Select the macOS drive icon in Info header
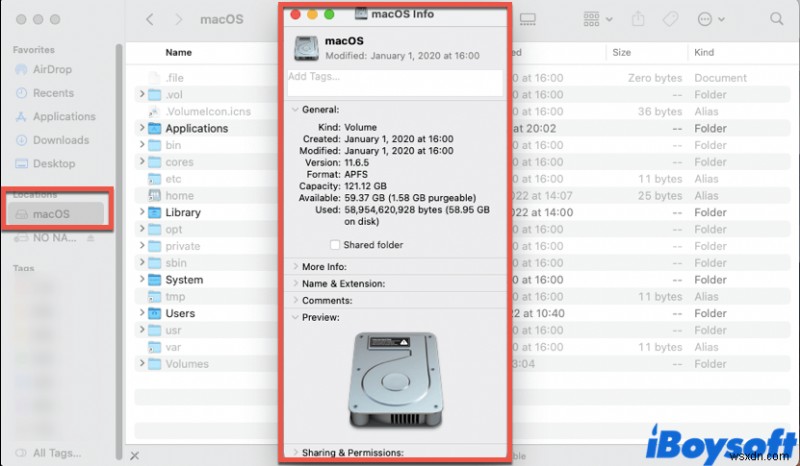Image resolution: width=800 pixels, height=466 pixels. 306,48
